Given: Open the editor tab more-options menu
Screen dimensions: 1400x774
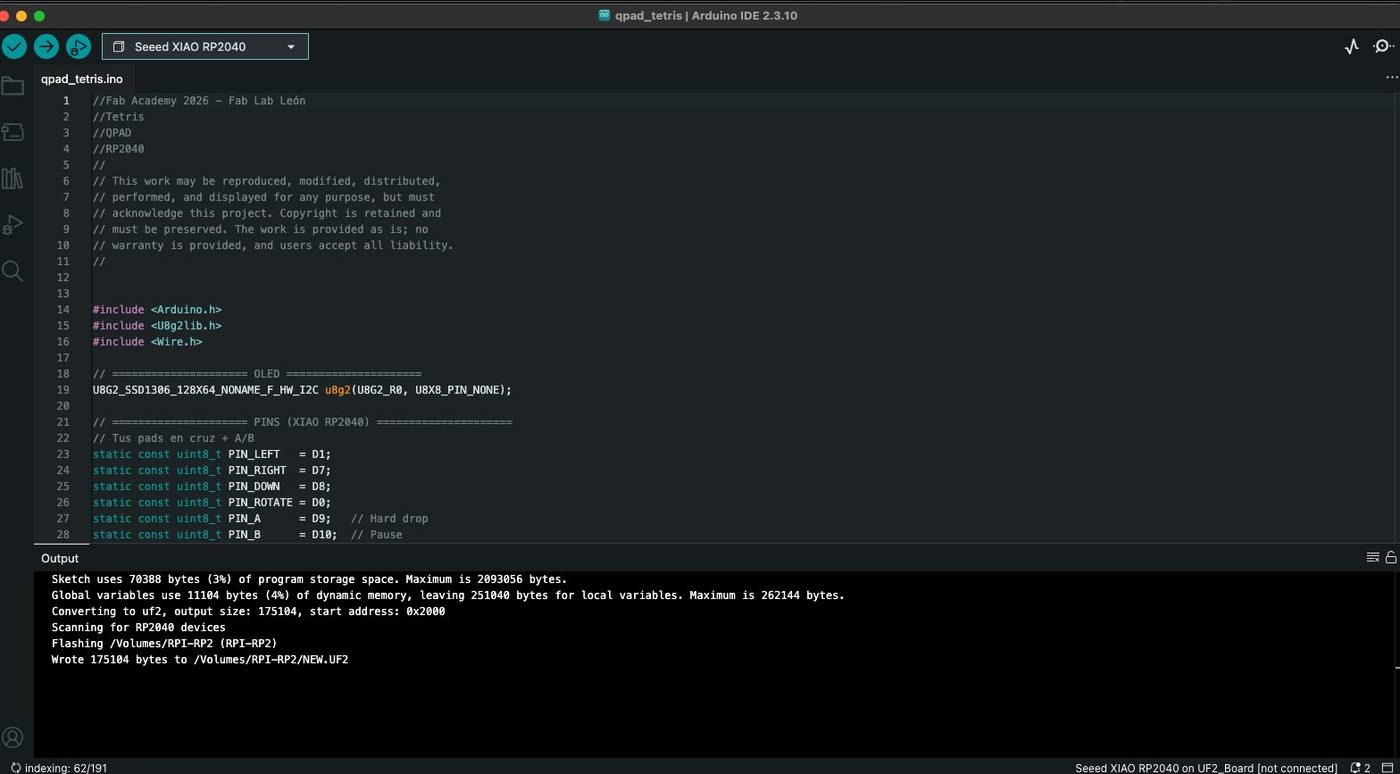Looking at the screenshot, I should pyautogui.click(x=1391, y=78).
